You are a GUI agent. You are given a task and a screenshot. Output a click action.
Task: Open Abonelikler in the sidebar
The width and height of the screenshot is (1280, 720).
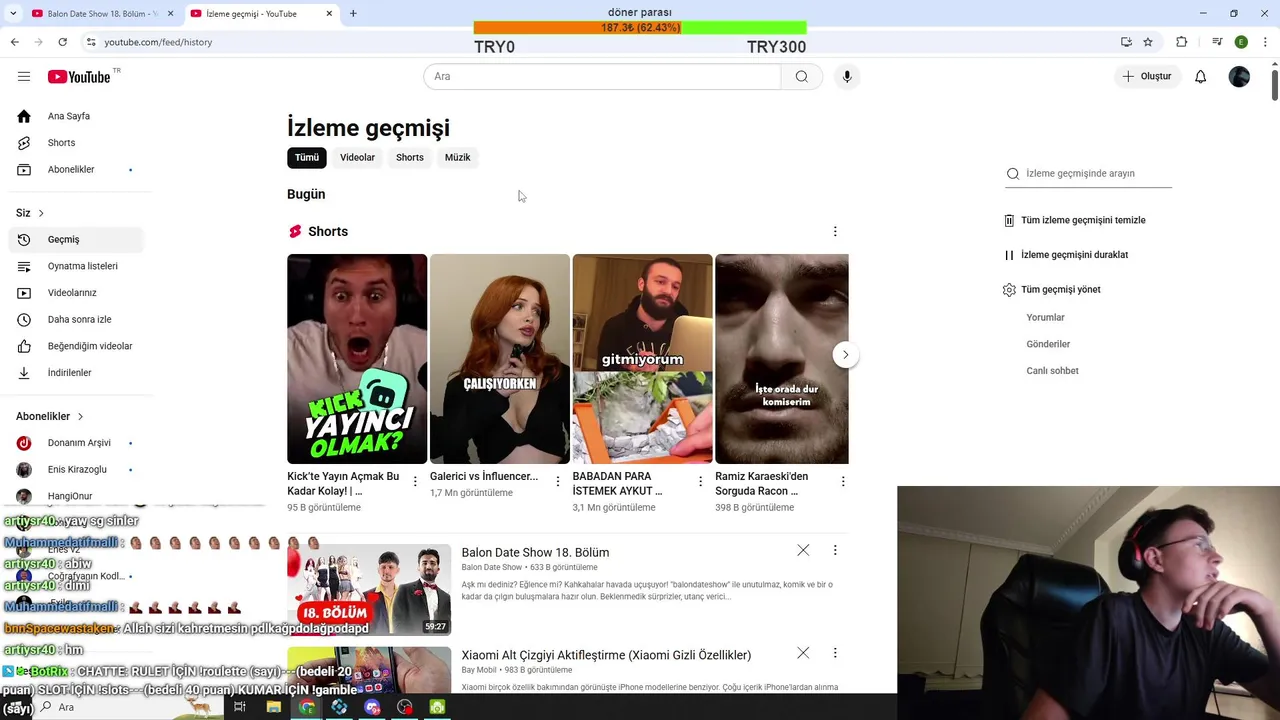[x=76, y=170]
